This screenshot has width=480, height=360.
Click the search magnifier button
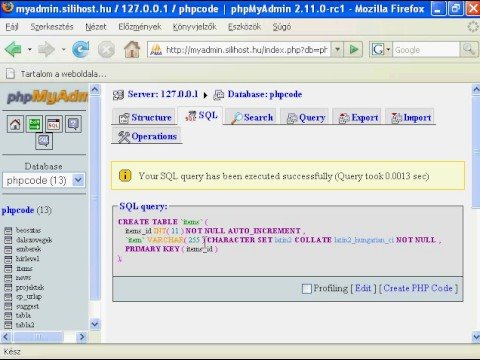point(469,50)
